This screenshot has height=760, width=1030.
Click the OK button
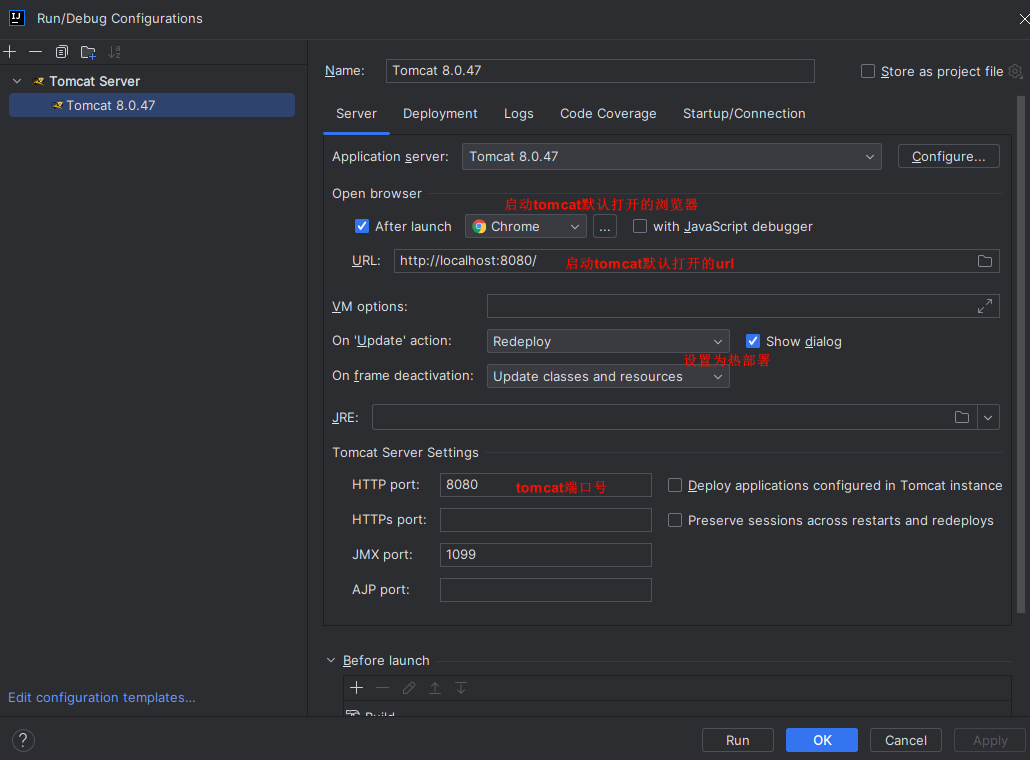pos(822,740)
